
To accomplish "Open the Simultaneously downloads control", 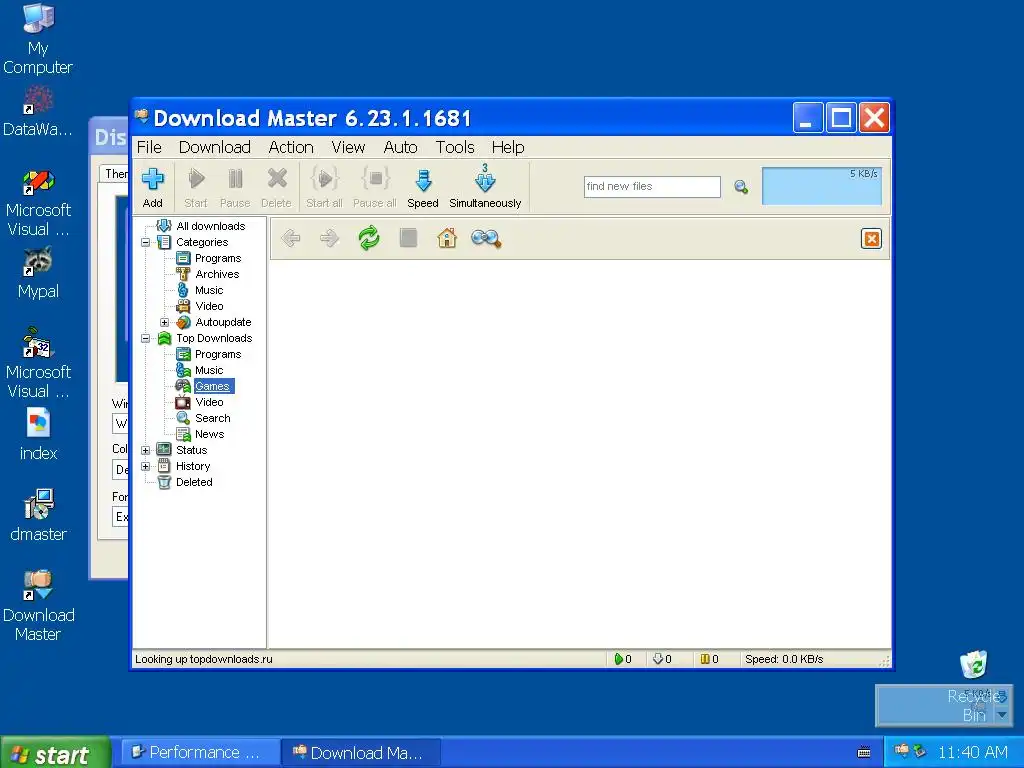I will [485, 187].
